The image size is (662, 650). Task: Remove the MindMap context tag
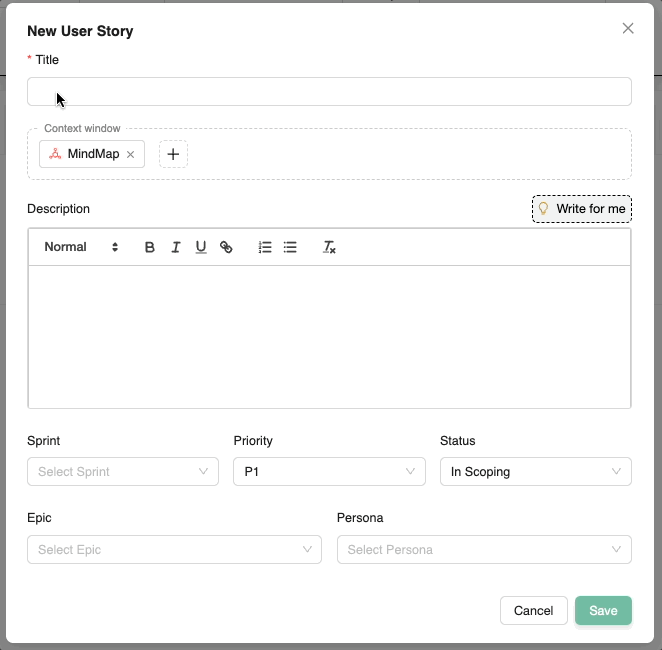130,155
